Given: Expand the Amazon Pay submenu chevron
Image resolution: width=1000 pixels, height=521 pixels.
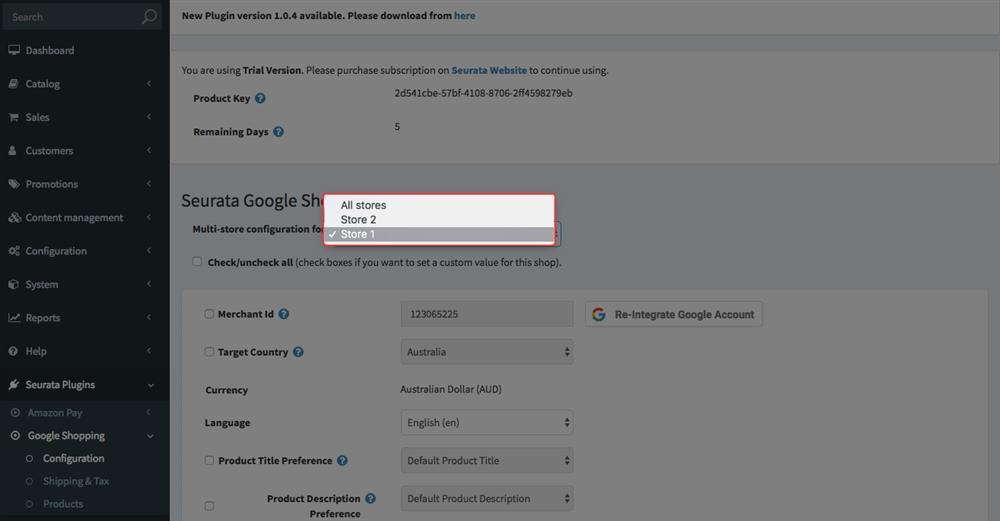Looking at the screenshot, I should point(149,413).
